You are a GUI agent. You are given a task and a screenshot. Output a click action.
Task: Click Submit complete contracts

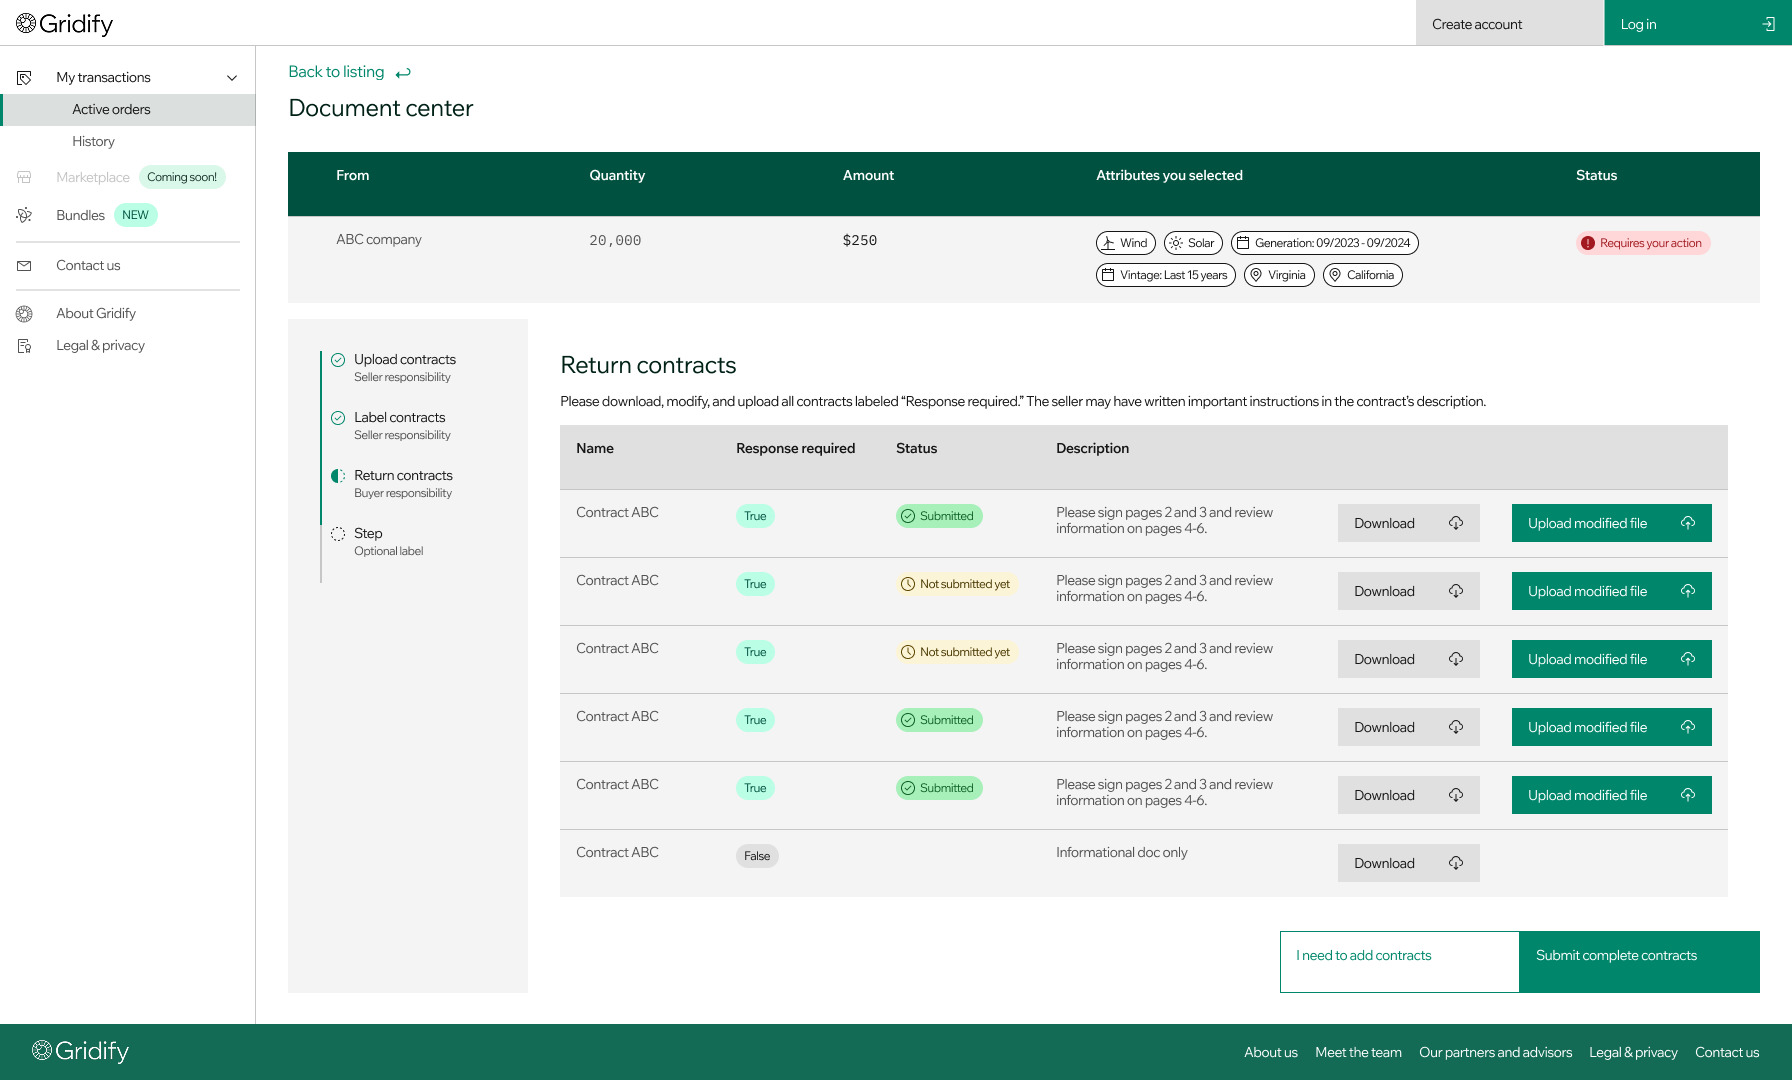(x=1639, y=962)
